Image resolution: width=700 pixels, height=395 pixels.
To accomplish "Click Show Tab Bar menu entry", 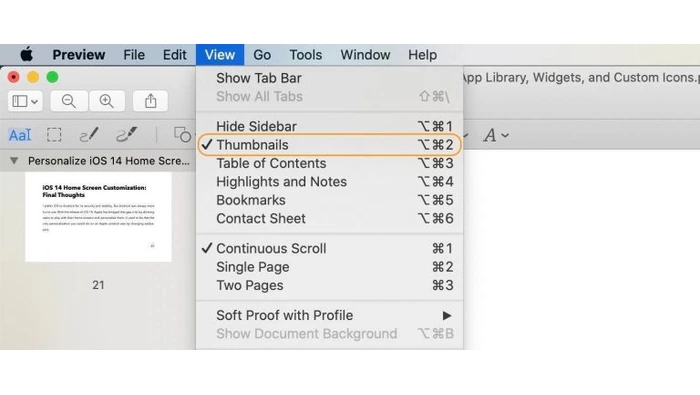I will [329, 78].
